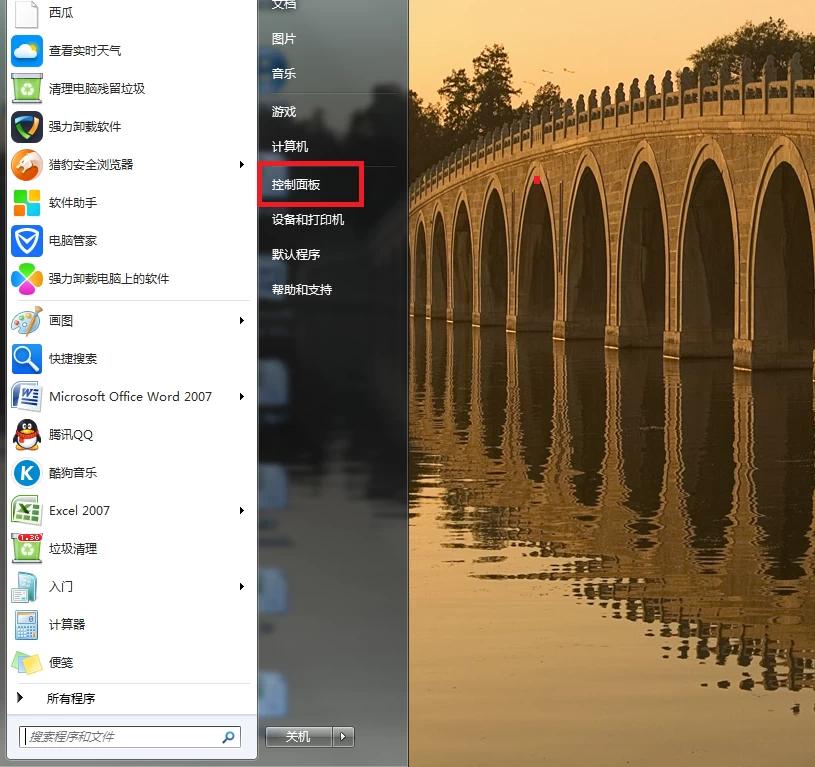Expand 猎豹安全浏览器 submenu arrow
The image size is (815, 767).
tap(241, 165)
